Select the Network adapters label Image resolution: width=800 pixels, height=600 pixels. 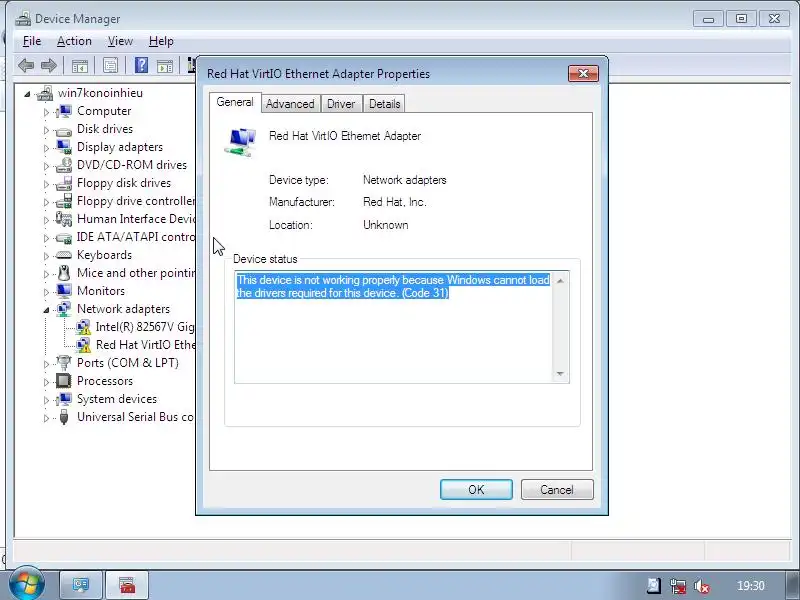(x=123, y=309)
